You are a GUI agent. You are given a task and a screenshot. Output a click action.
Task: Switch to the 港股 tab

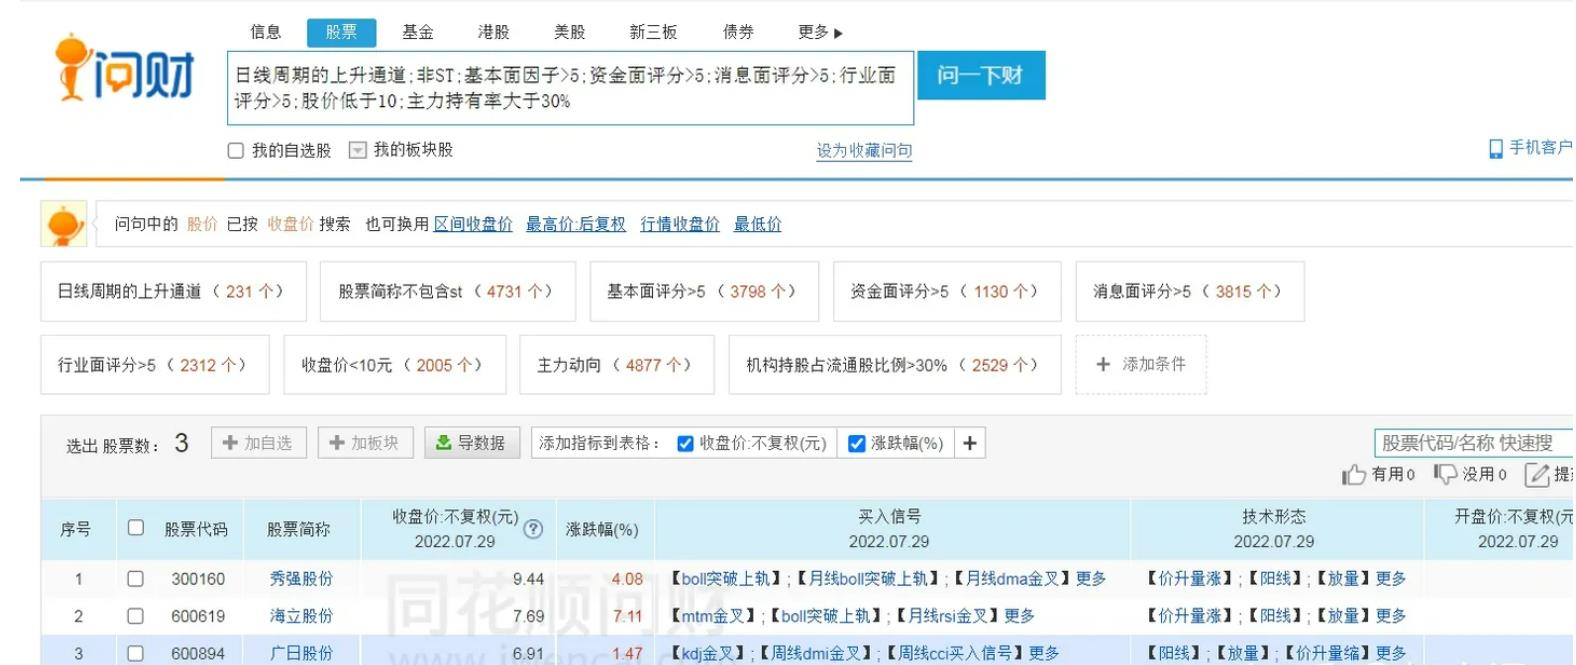click(494, 32)
